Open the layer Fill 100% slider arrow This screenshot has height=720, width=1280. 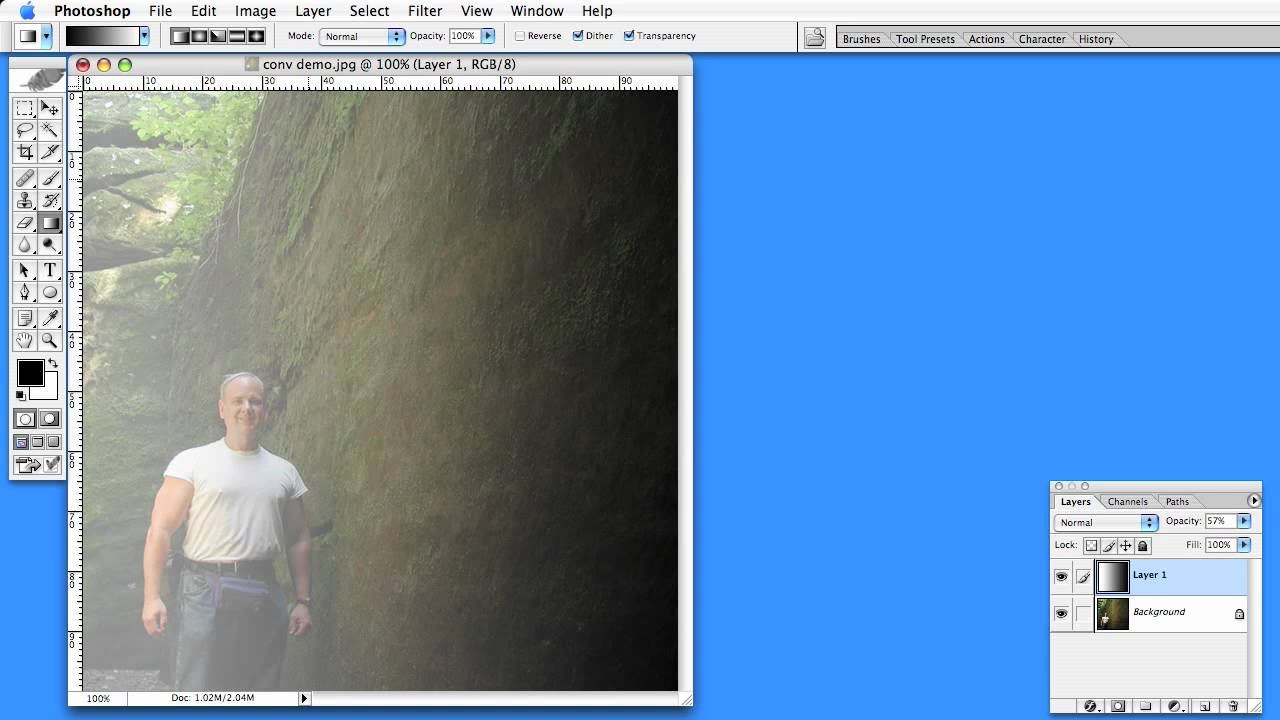tap(1244, 545)
